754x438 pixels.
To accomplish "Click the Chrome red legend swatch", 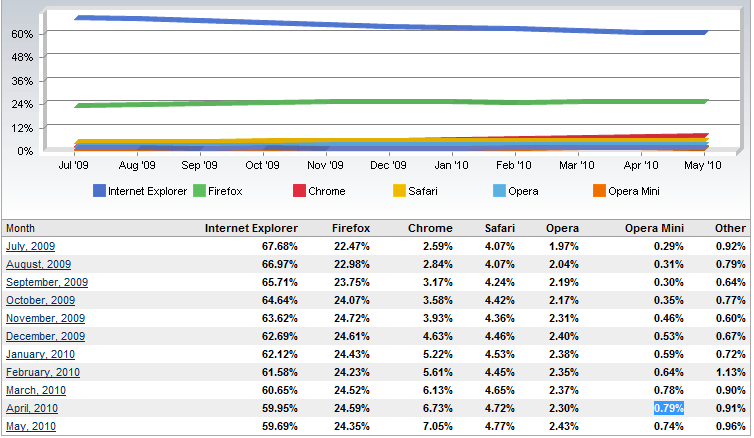I will pyautogui.click(x=299, y=191).
